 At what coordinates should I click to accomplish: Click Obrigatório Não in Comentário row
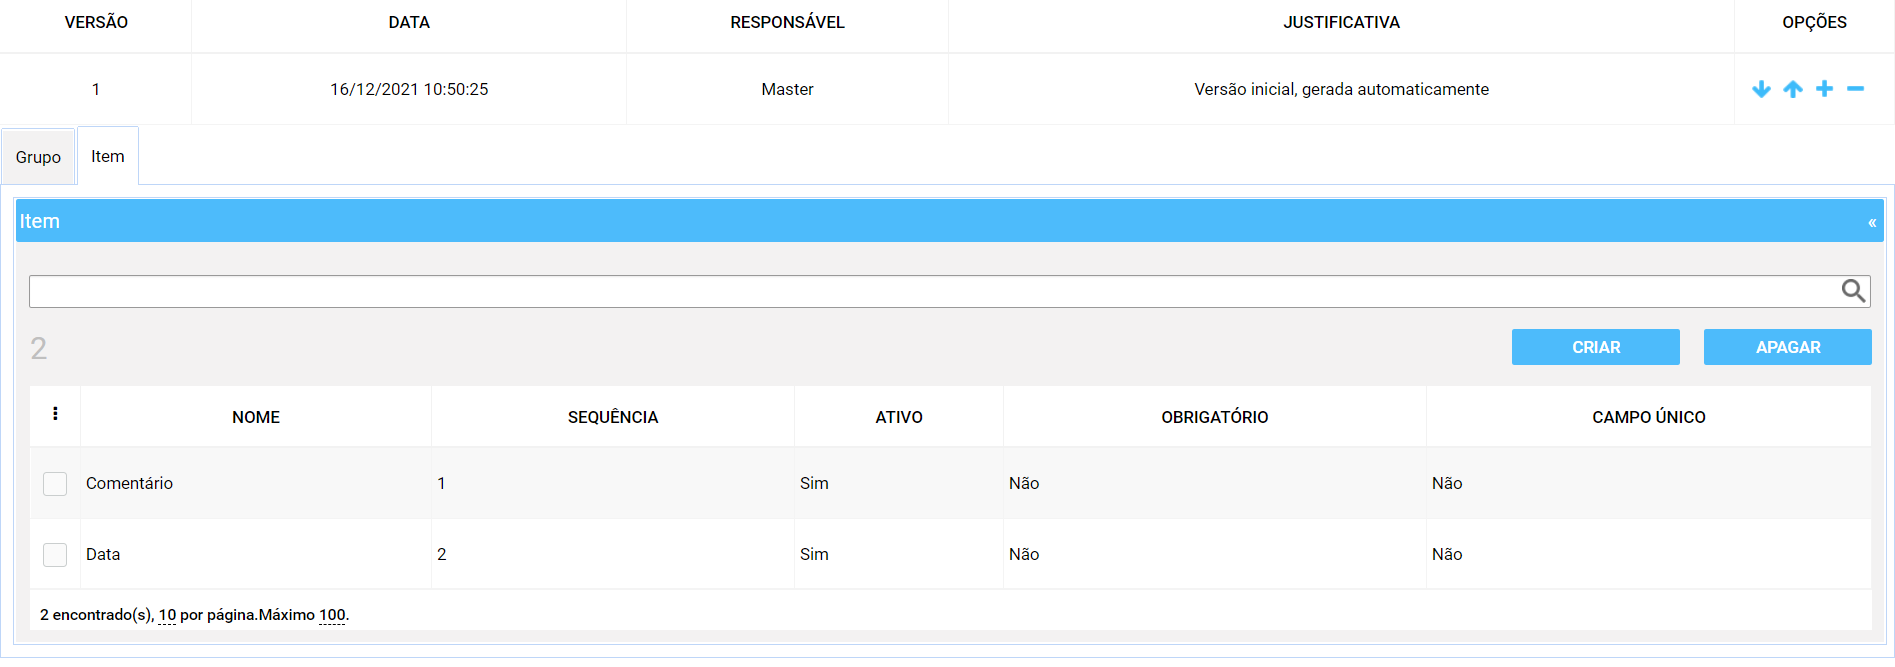[1024, 483]
